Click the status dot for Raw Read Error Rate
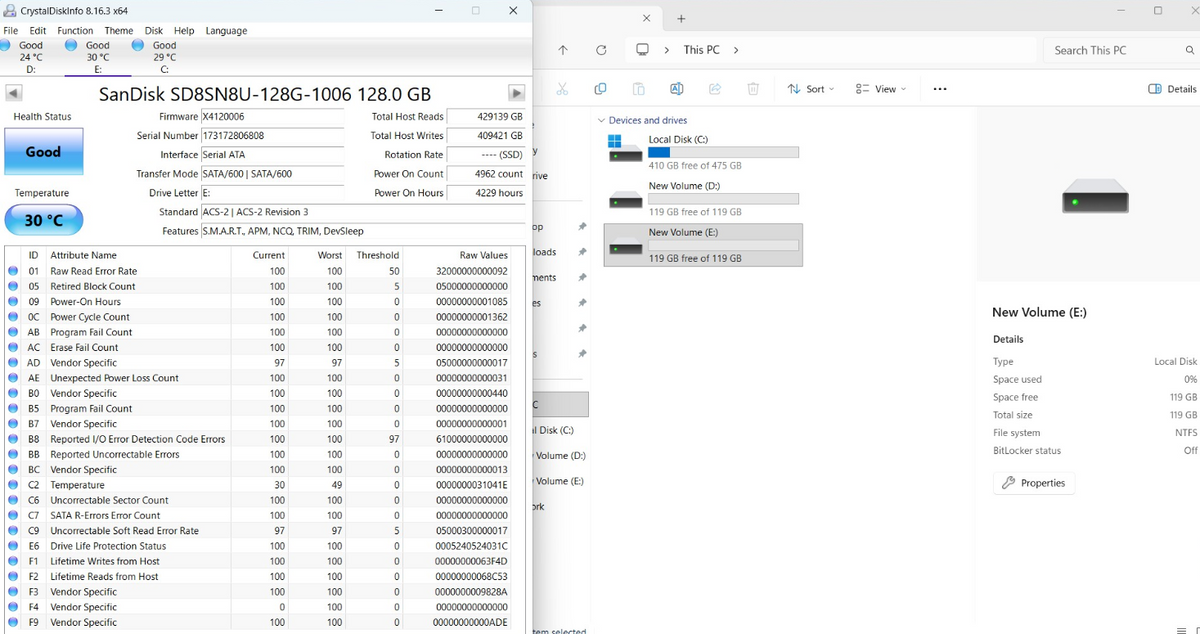Screen dimensions: 1200x634 coord(13,271)
